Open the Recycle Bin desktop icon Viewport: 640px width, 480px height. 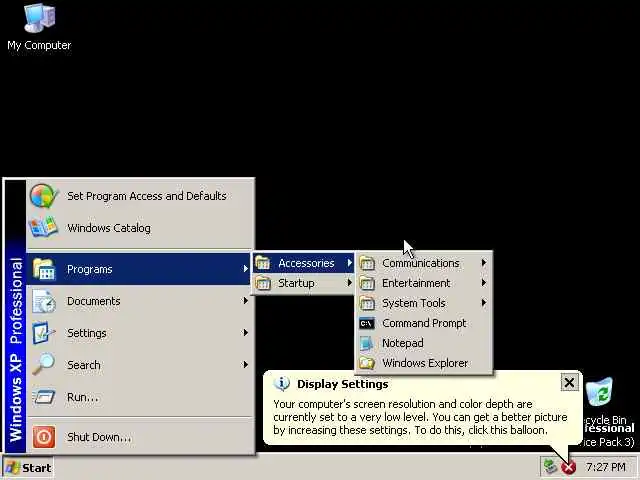(599, 393)
